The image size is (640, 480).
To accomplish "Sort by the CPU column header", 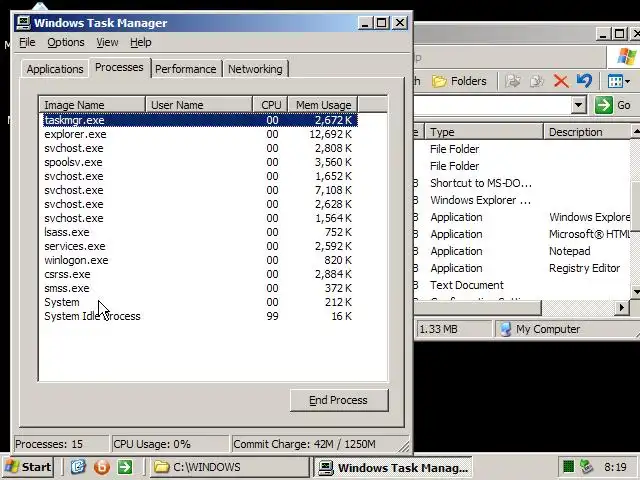I will point(271,105).
